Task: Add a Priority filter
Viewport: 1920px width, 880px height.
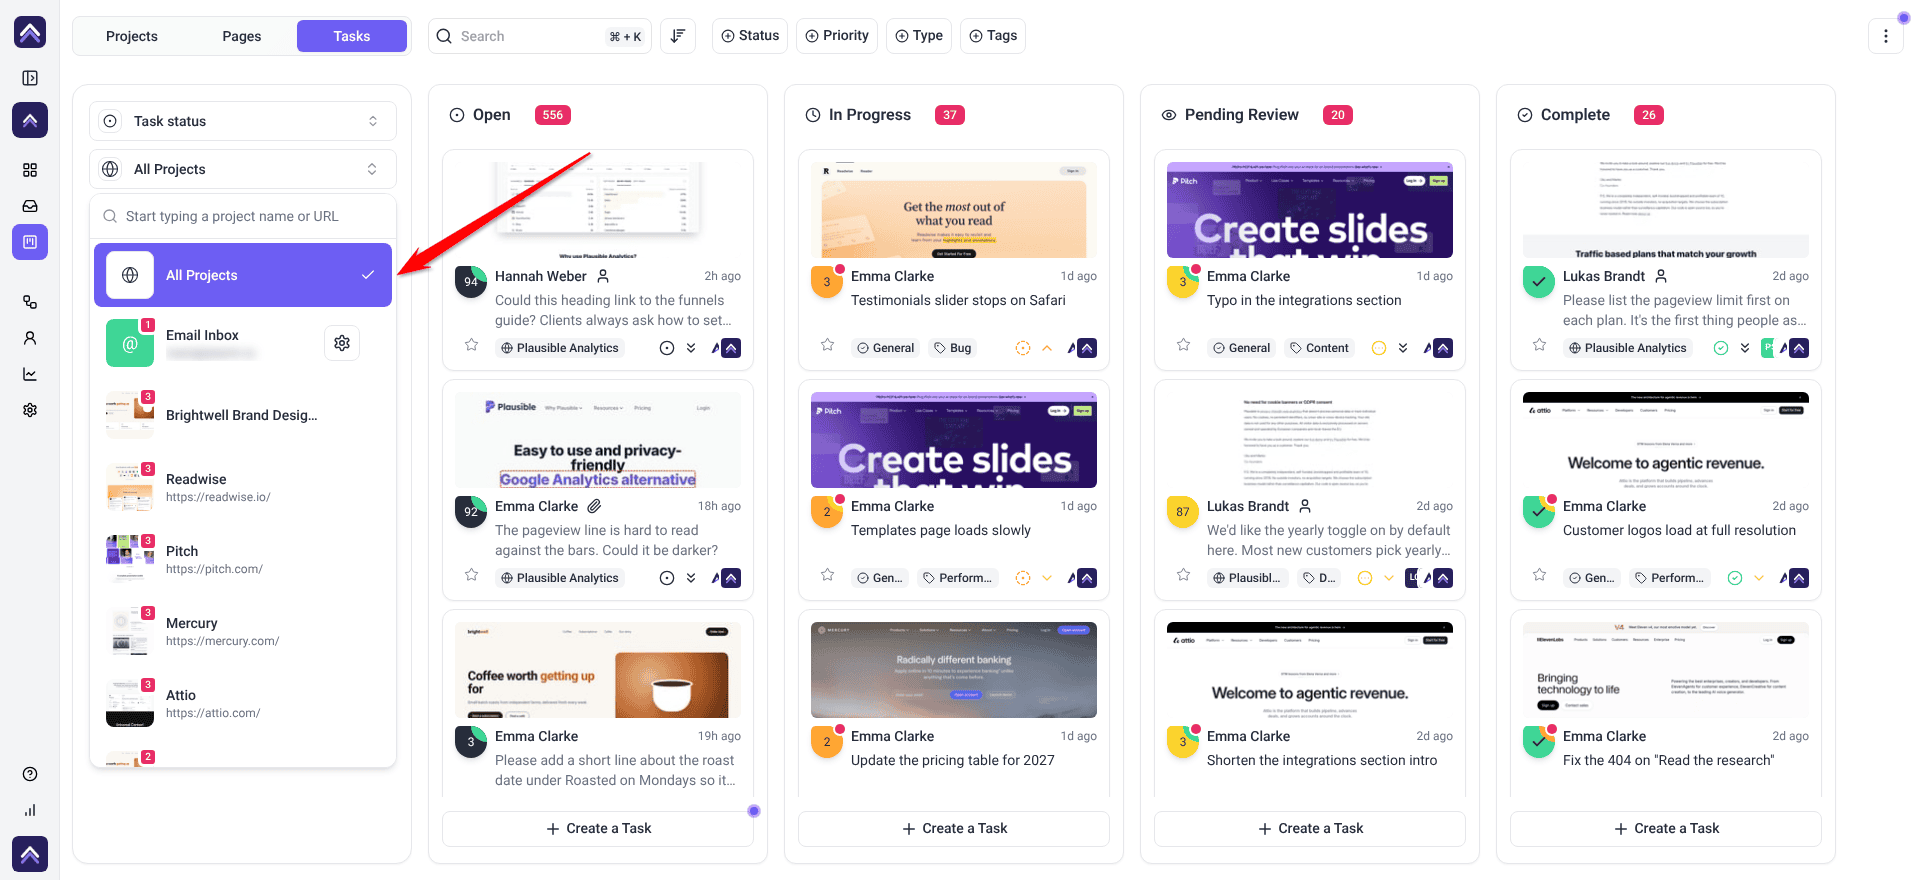Action: pyautogui.click(x=837, y=36)
